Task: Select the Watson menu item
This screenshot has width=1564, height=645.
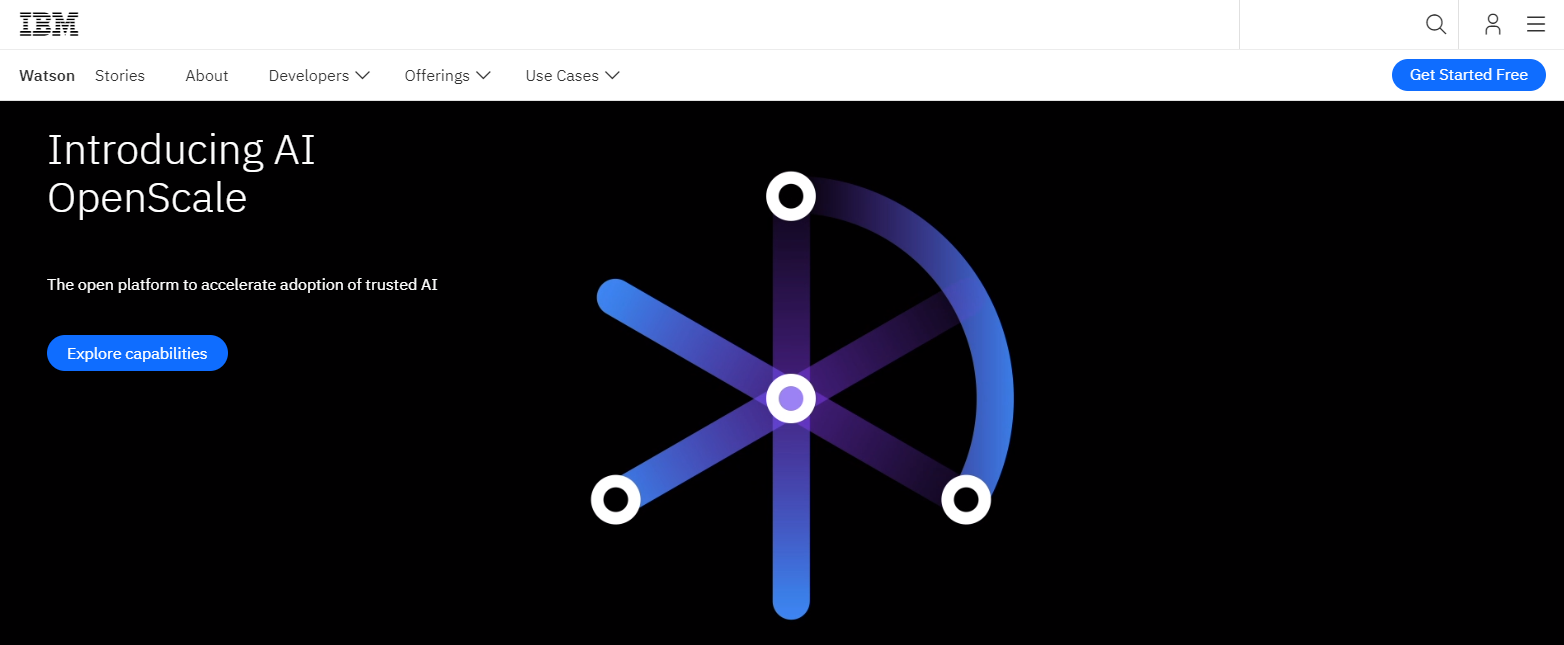Action: [46, 75]
